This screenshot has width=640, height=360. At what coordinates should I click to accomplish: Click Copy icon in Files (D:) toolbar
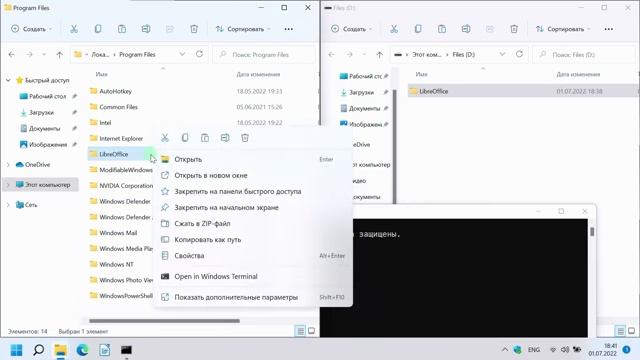point(418,29)
